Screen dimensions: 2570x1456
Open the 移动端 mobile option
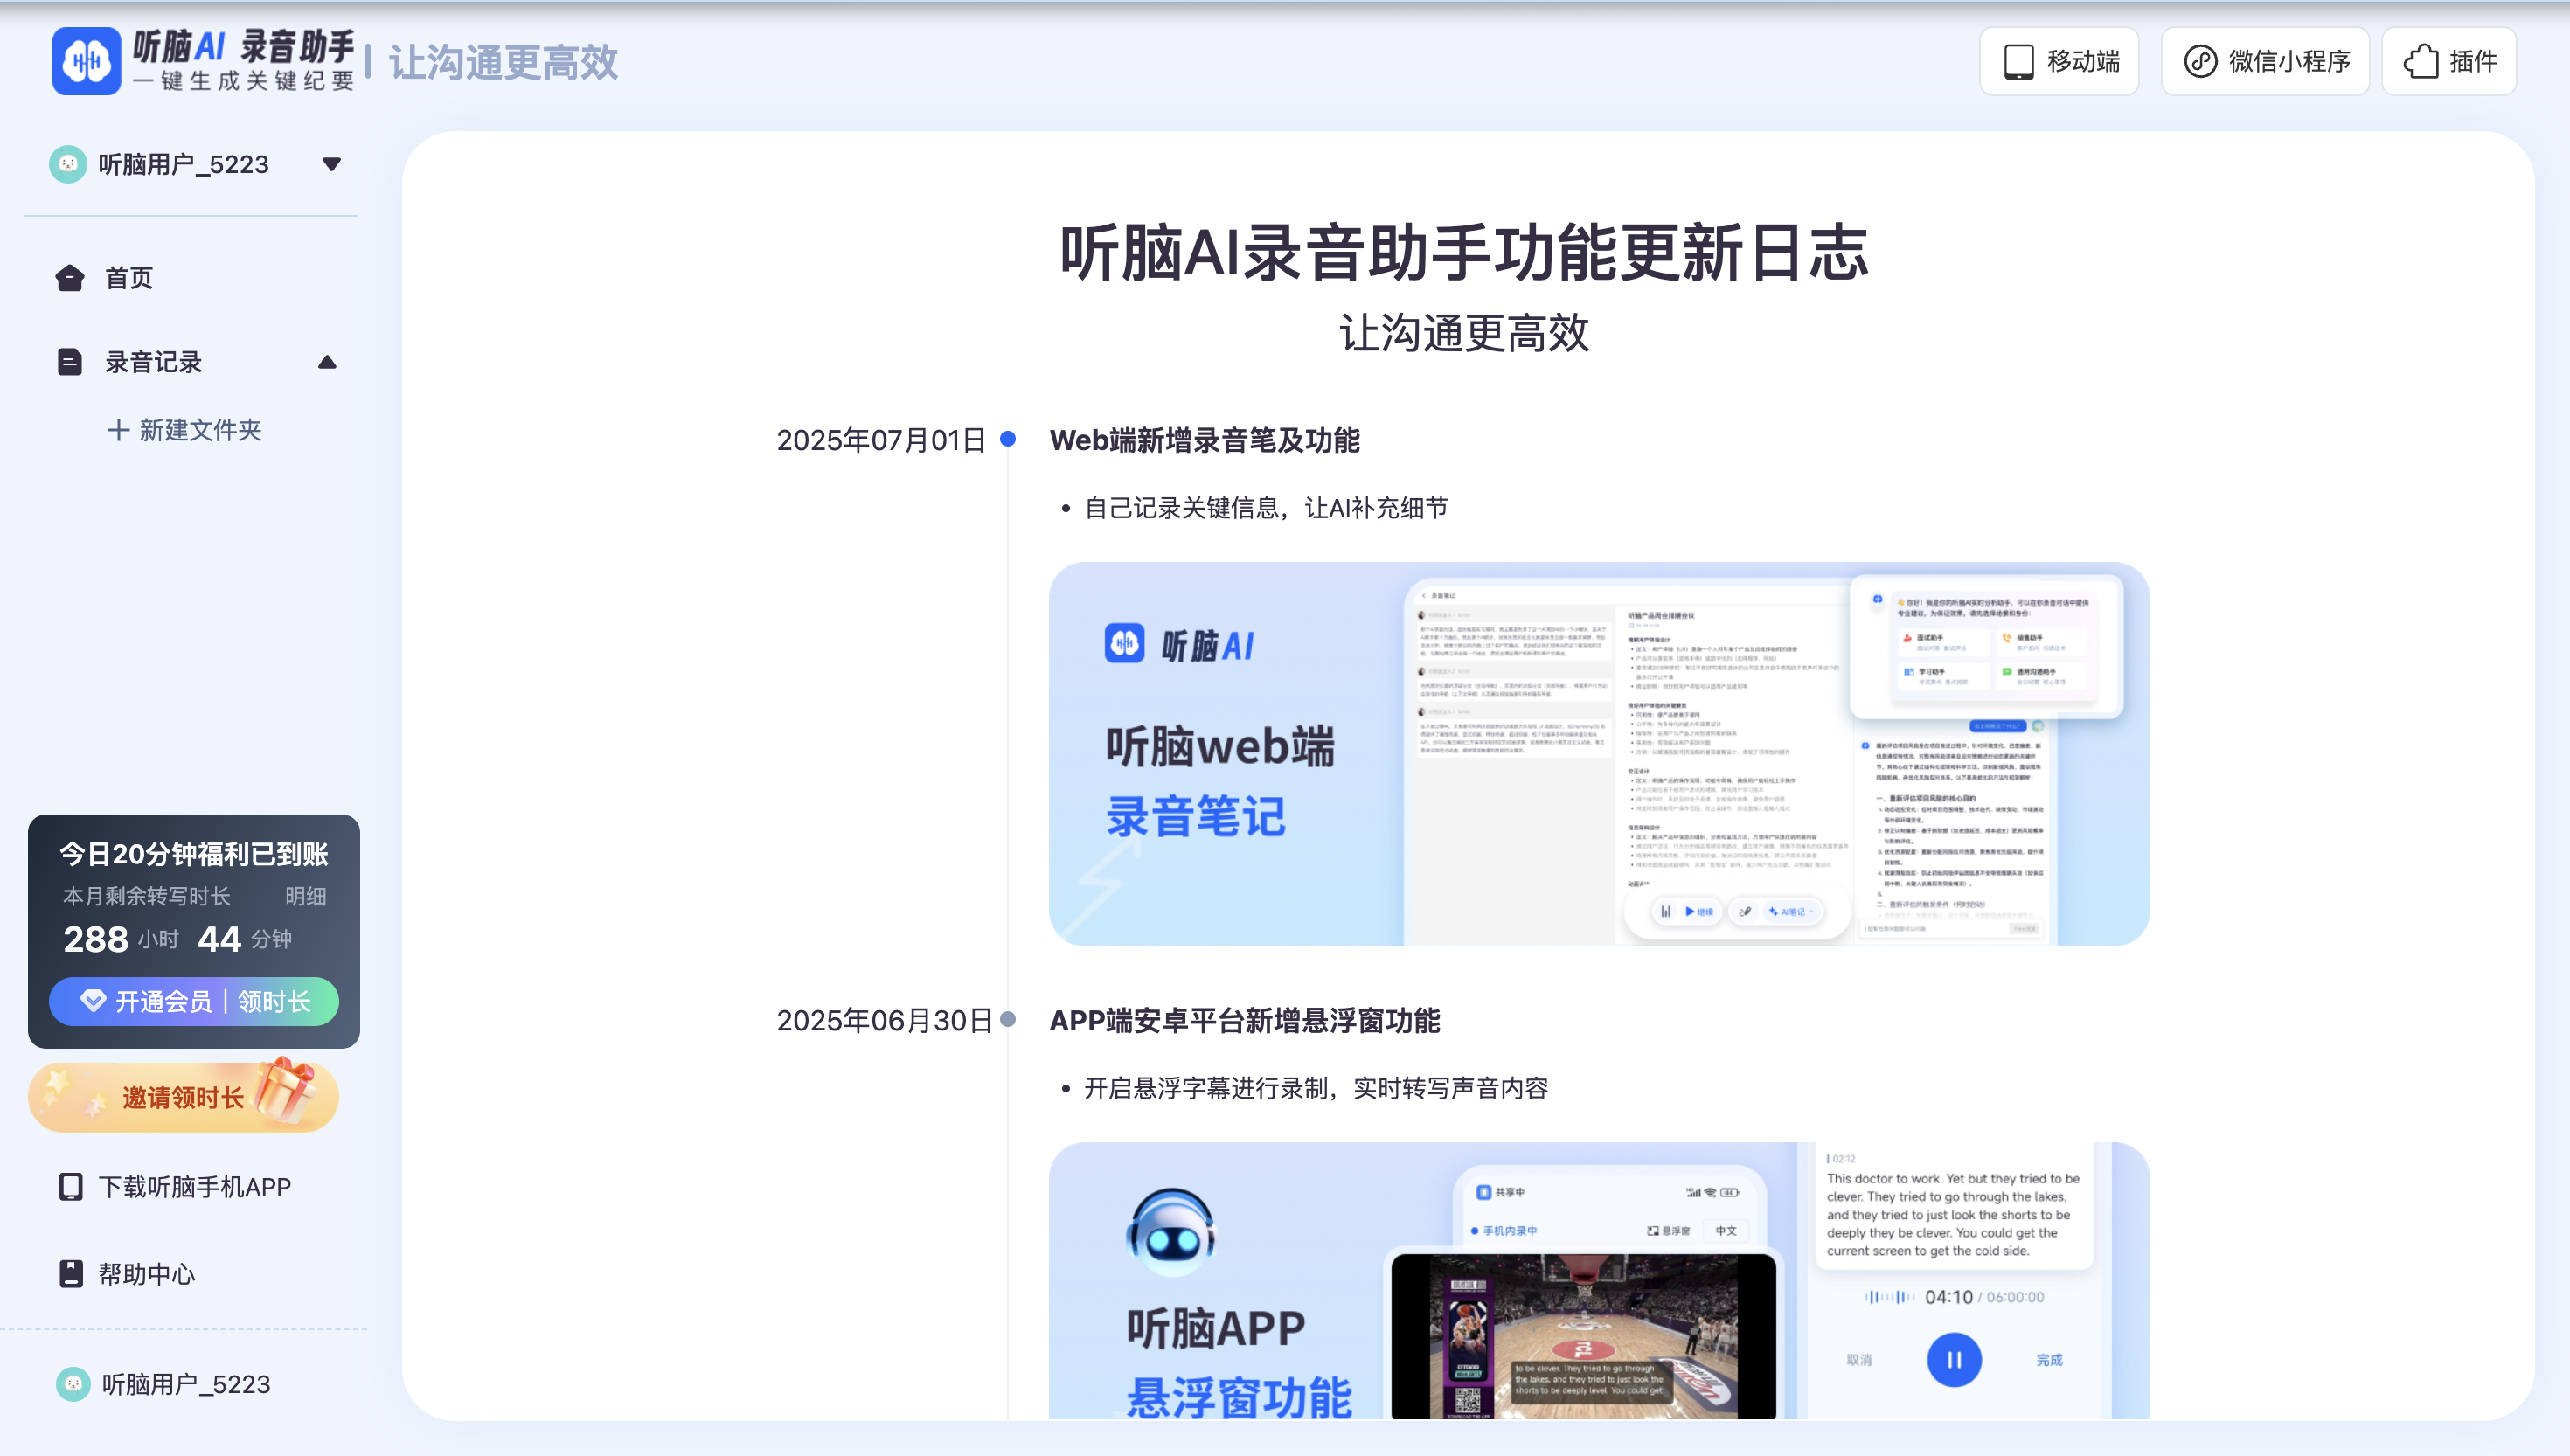pos(2059,61)
